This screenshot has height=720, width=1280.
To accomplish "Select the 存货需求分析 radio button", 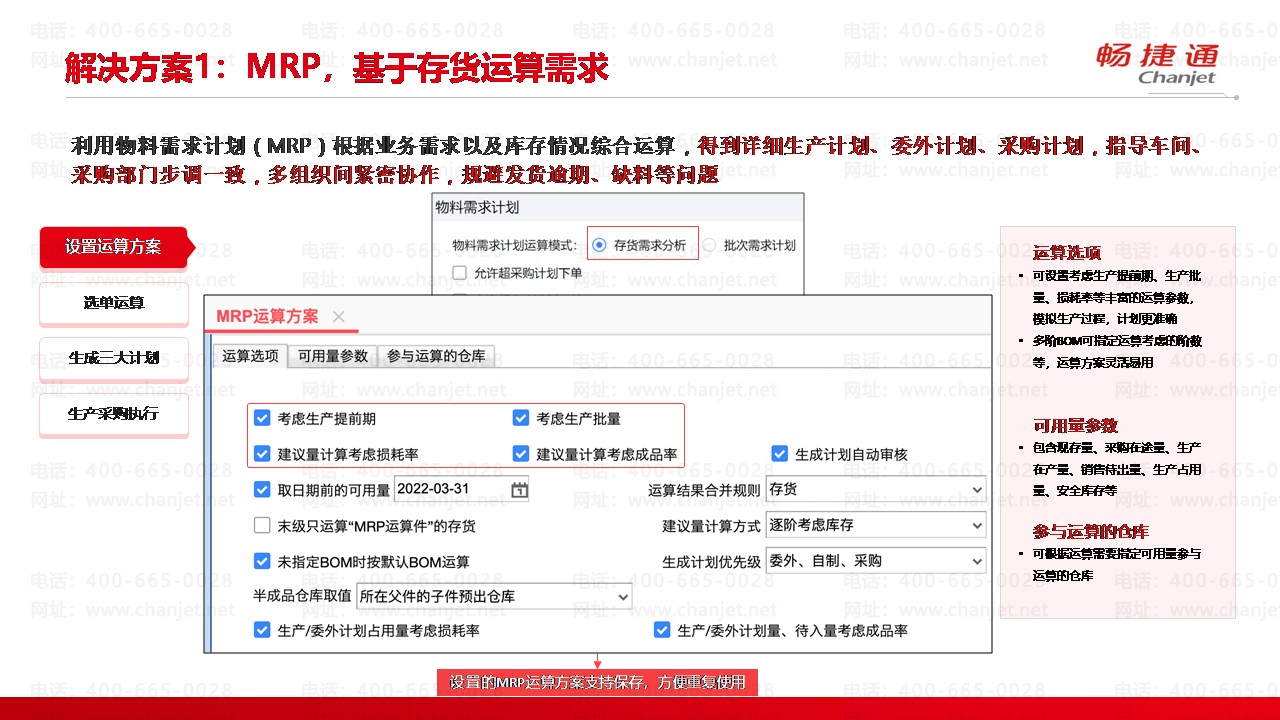I will point(599,245).
